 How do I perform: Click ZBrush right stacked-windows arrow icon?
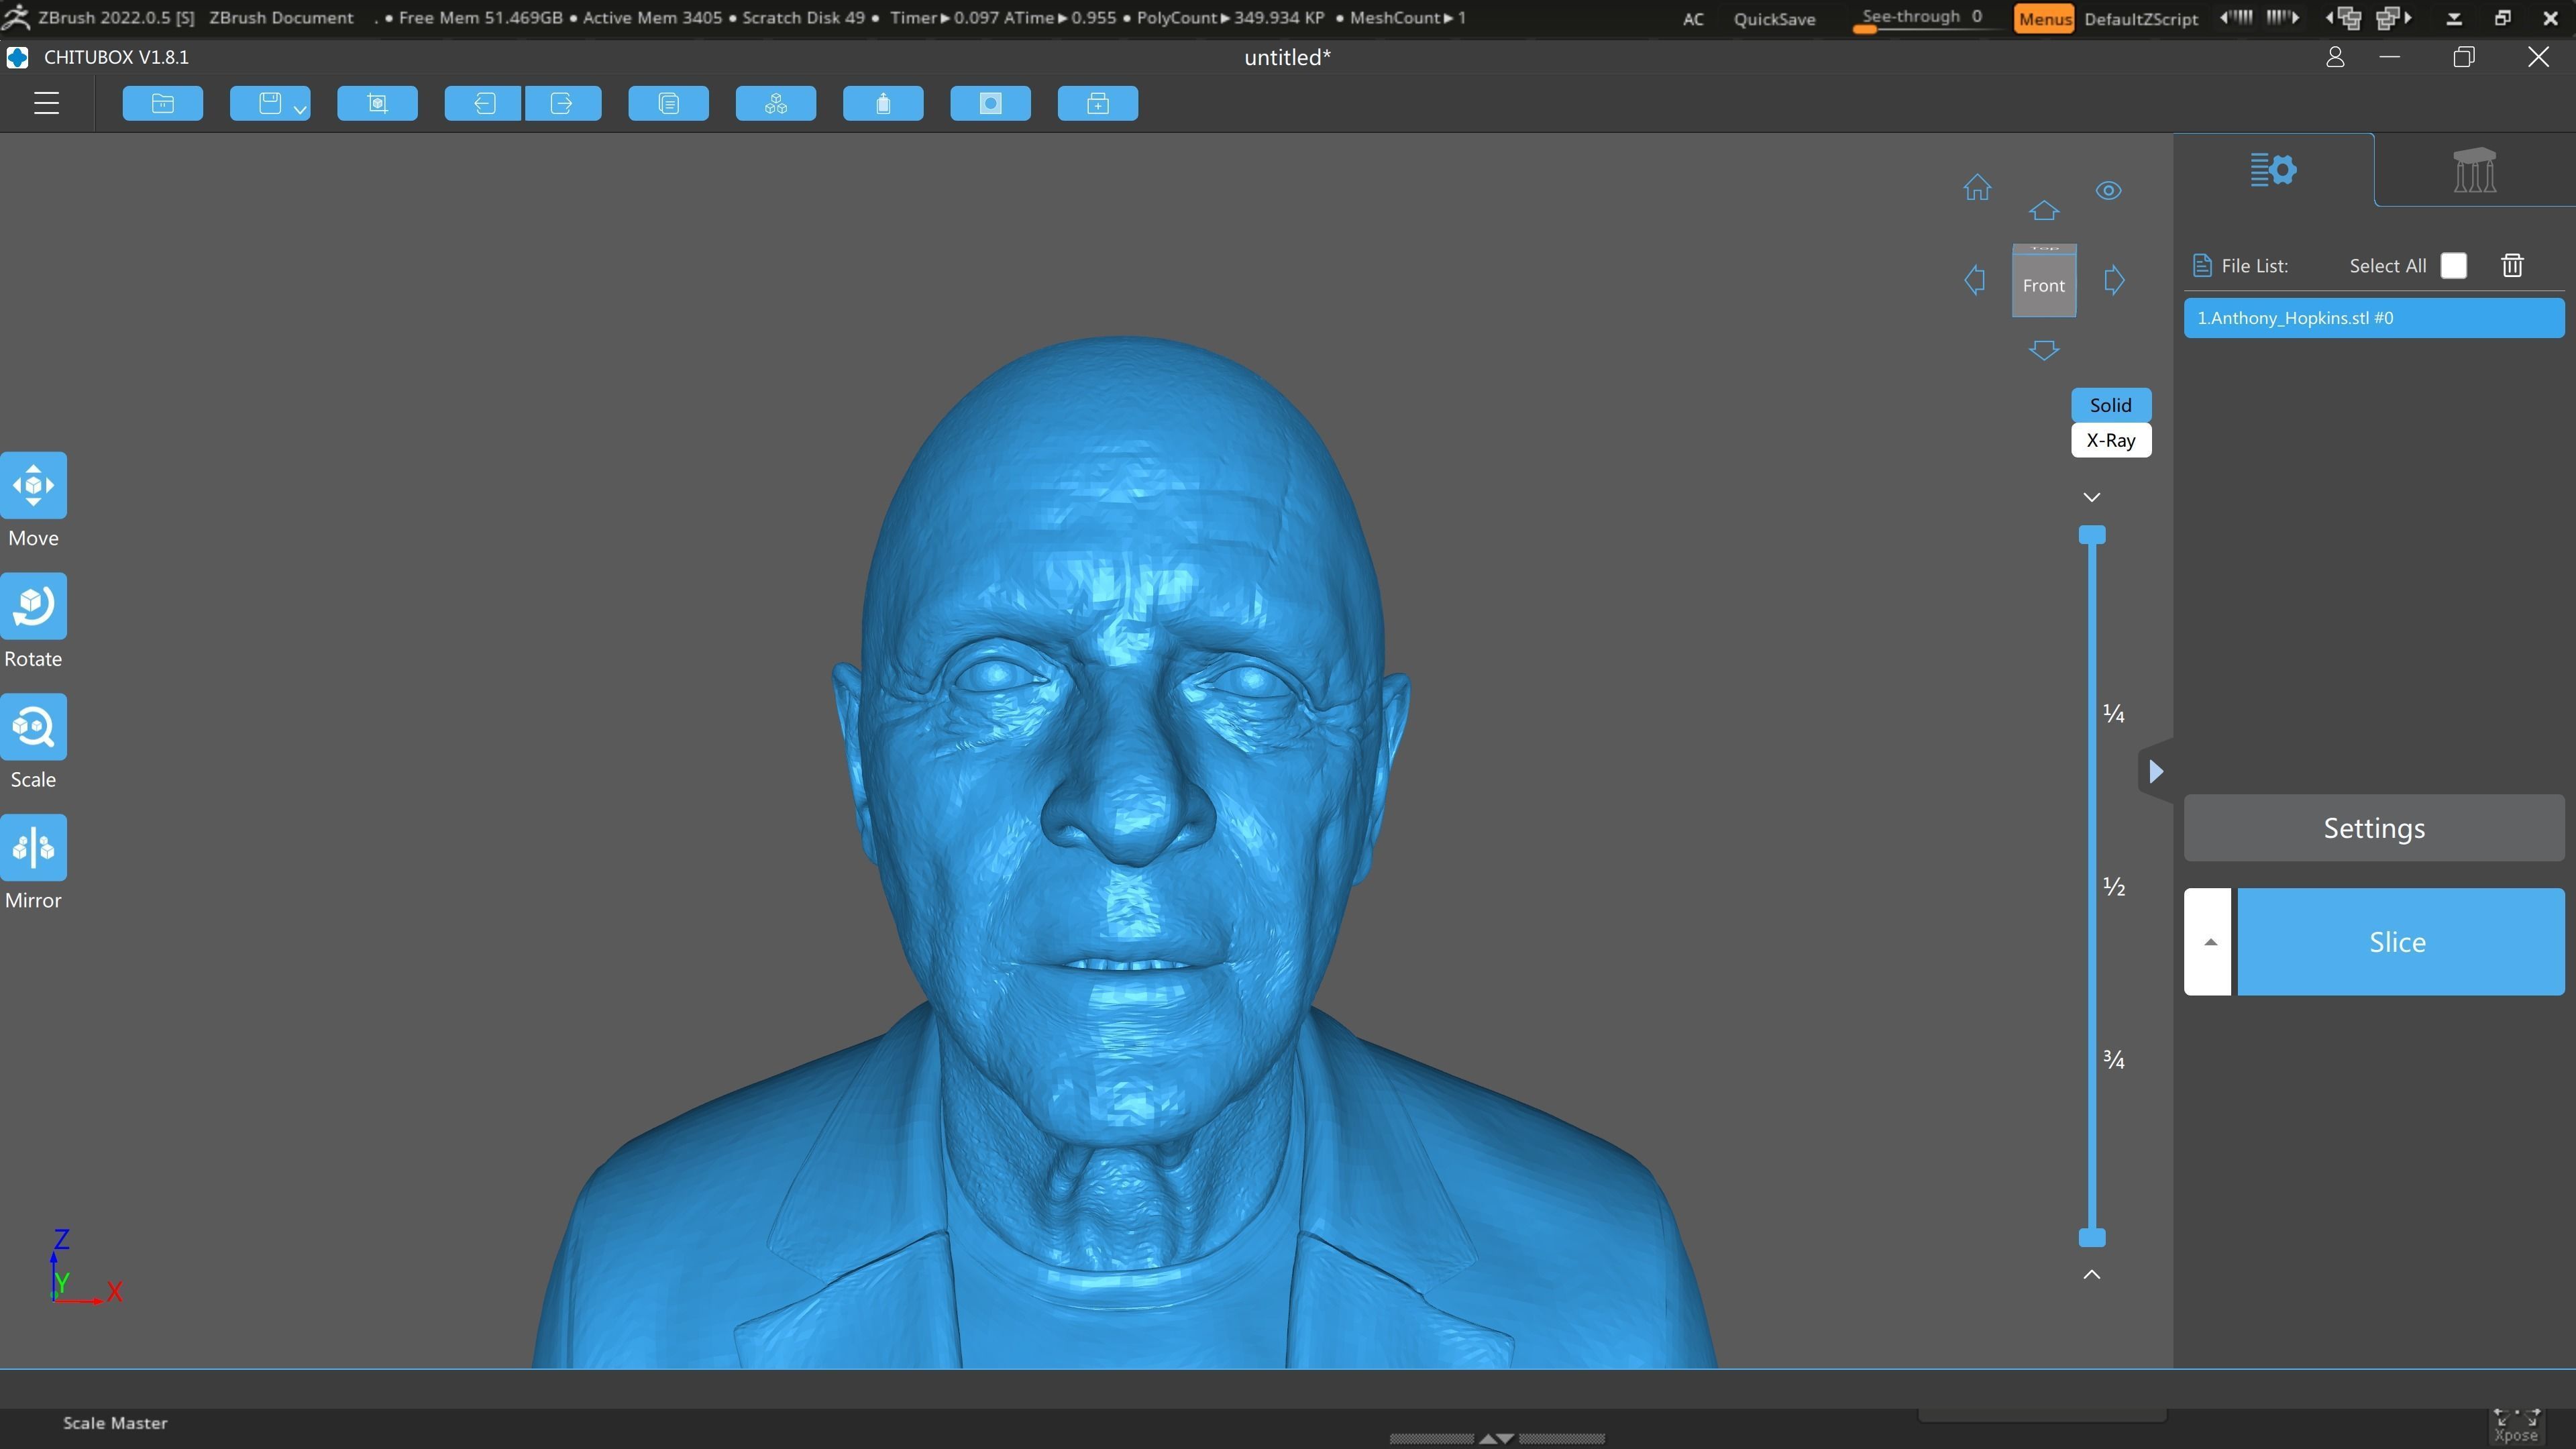(x=2394, y=18)
